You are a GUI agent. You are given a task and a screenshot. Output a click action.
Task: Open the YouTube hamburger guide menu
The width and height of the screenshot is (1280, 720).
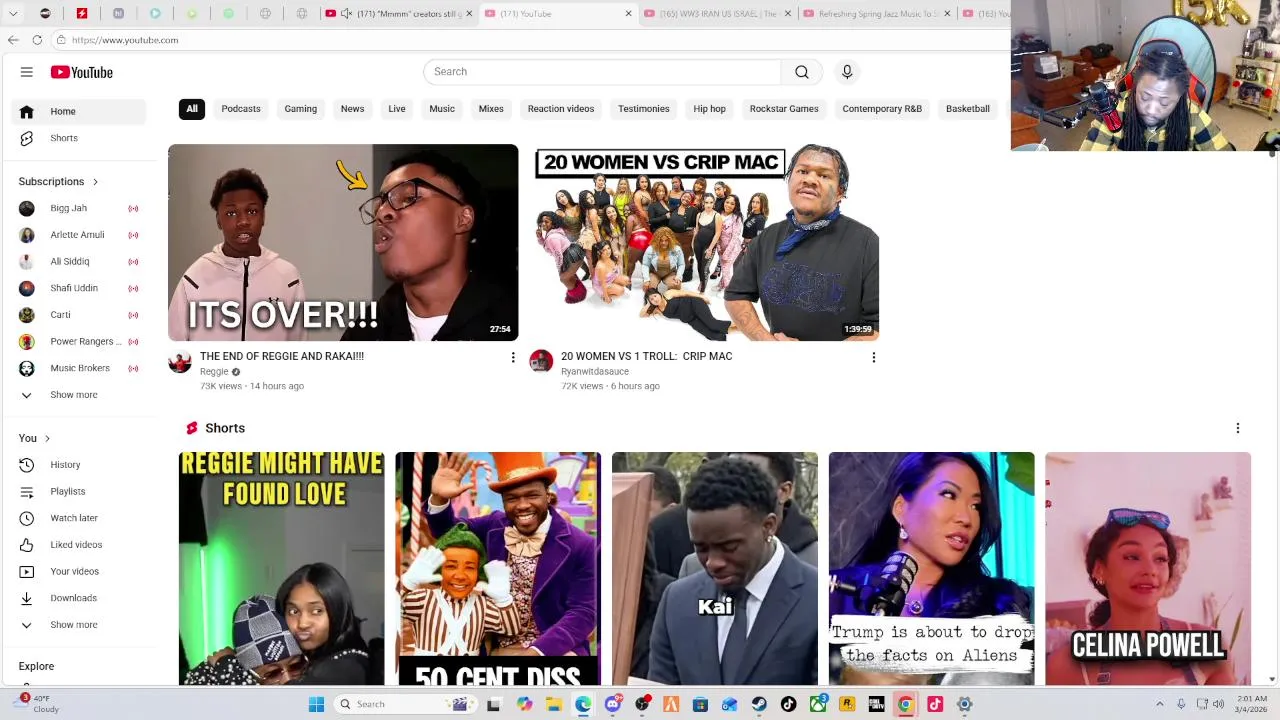tap(27, 72)
